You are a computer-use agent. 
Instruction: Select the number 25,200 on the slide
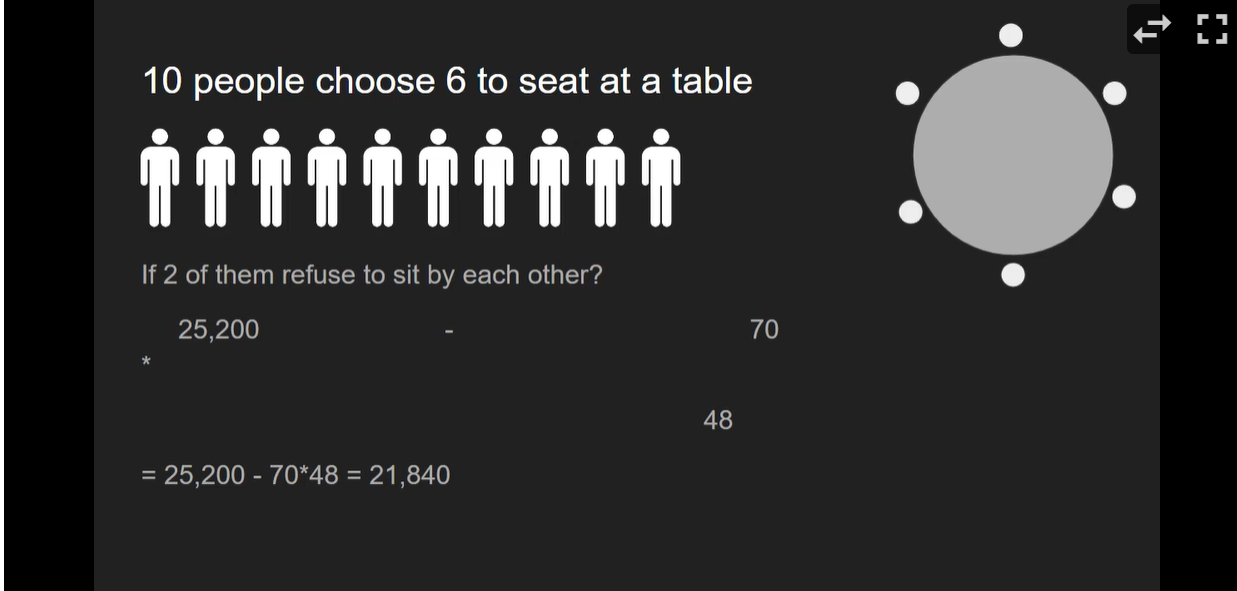[218, 329]
